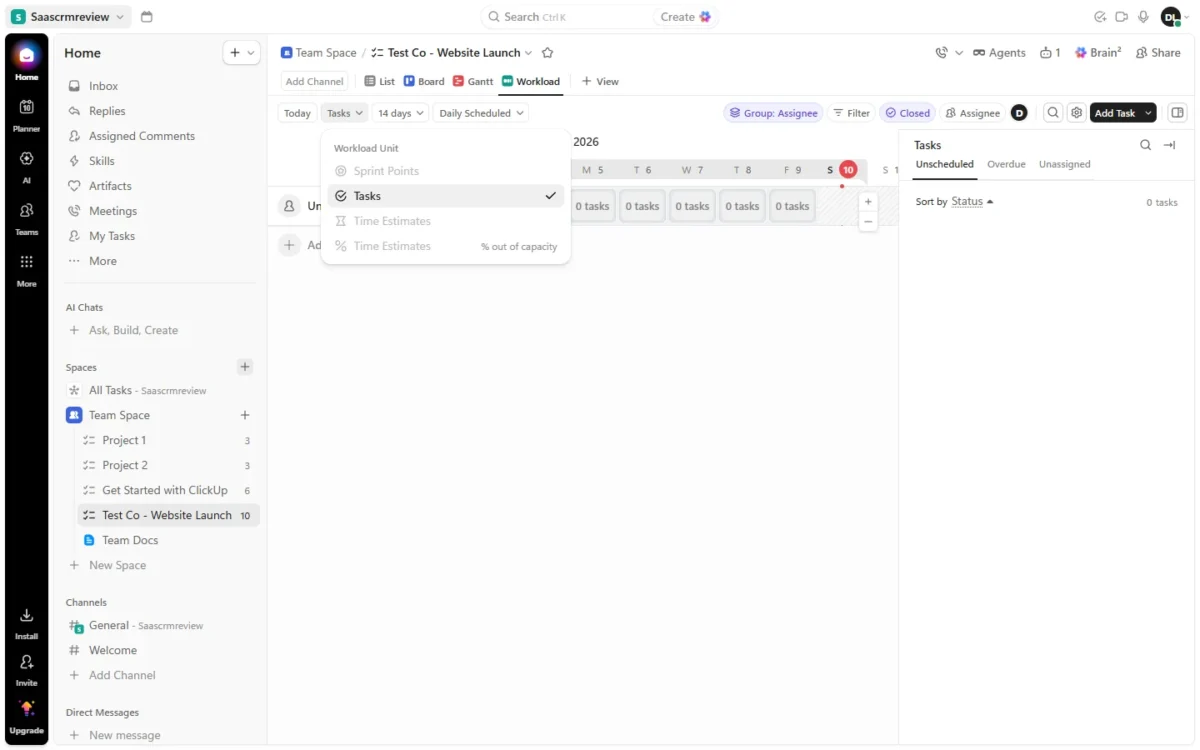
Task: Click the Create button
Action: click(x=686, y=17)
